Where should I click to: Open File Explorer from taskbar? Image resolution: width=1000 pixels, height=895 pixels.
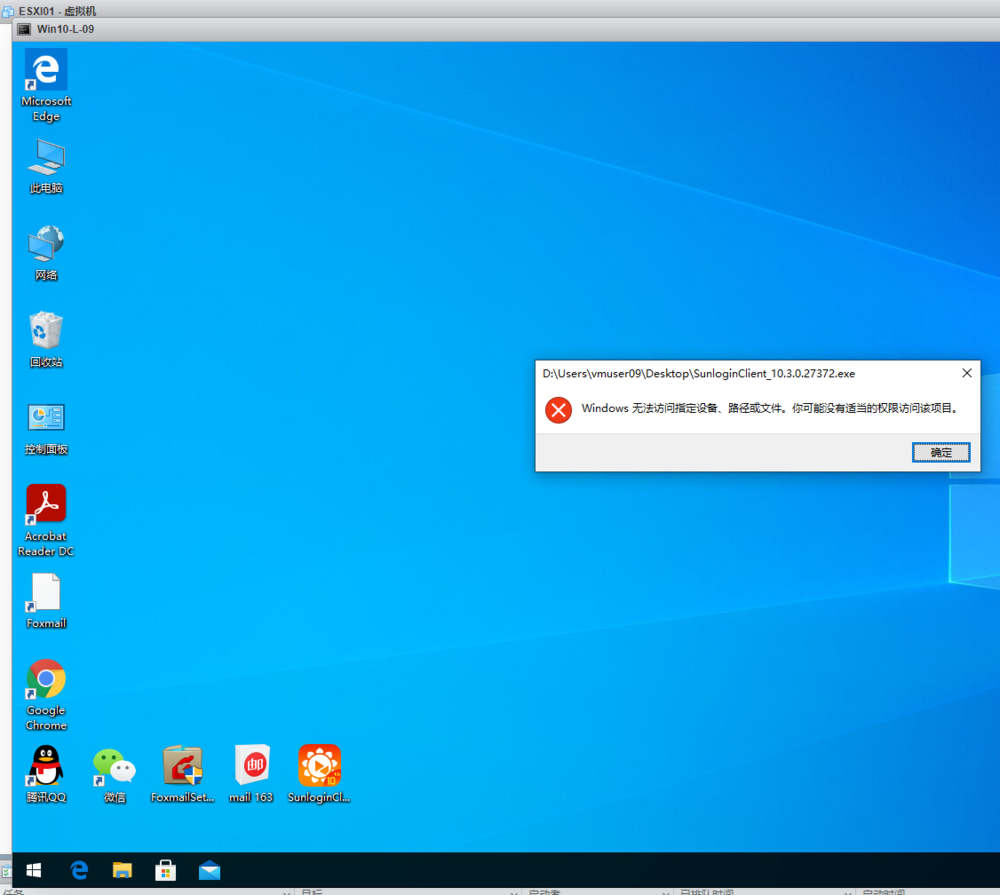click(x=122, y=870)
